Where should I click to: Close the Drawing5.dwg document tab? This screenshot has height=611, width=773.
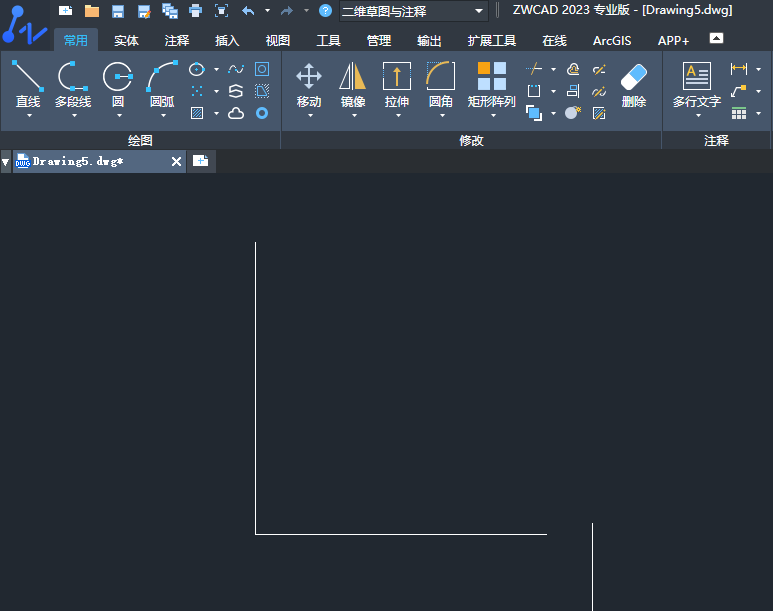click(x=176, y=161)
